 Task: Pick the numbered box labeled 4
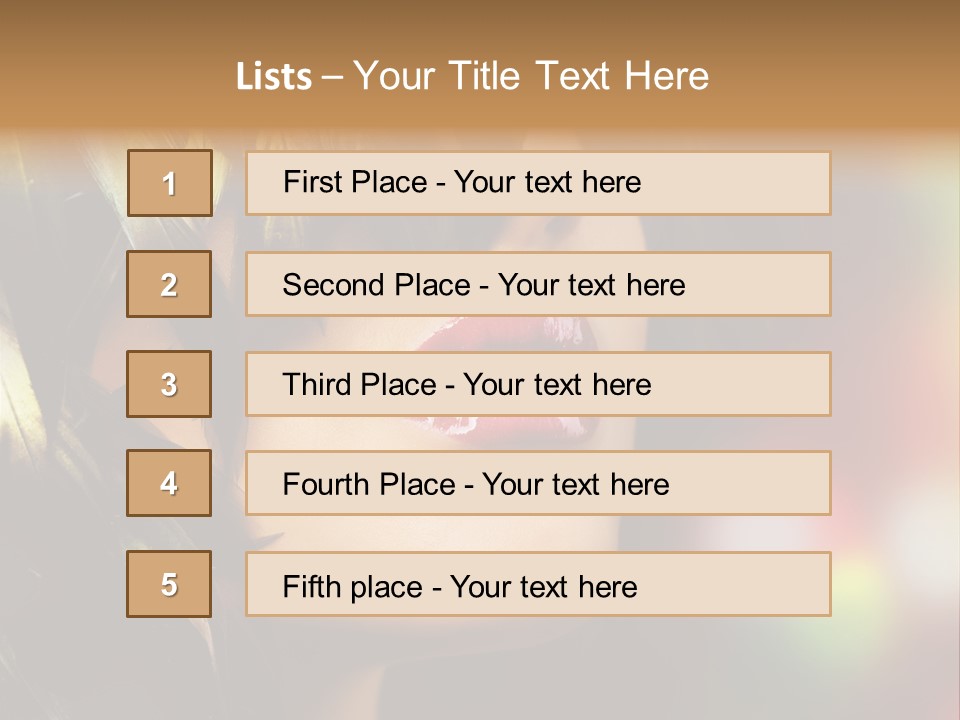(x=169, y=483)
